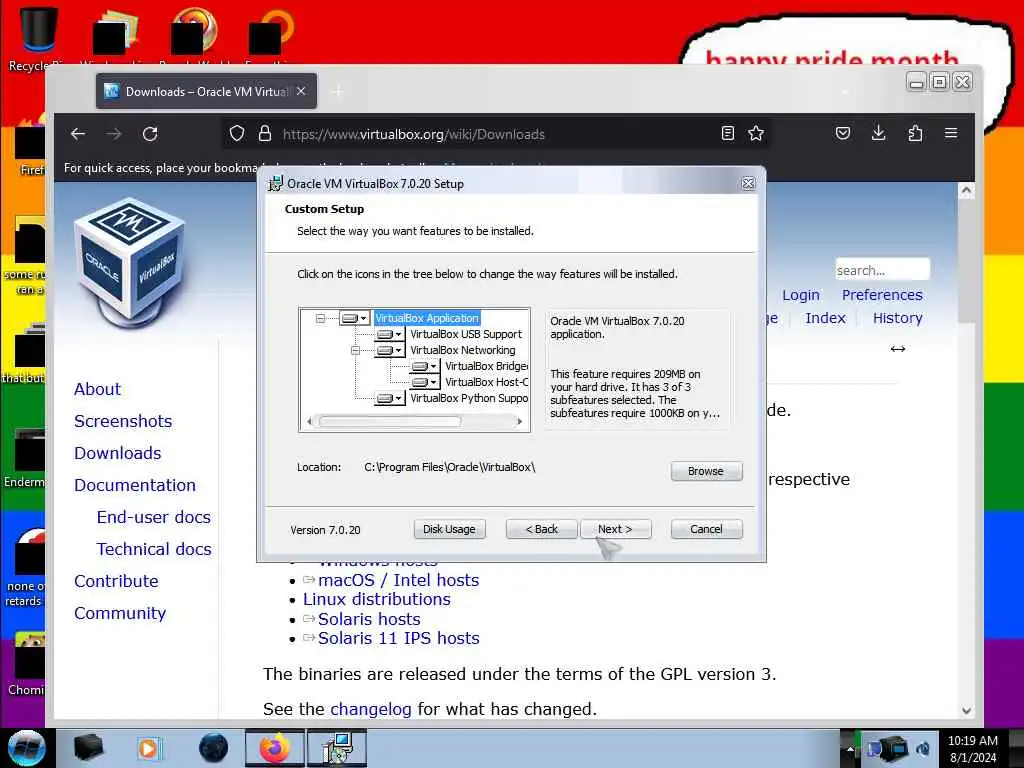Click the Windows Start button

[x=26, y=748]
